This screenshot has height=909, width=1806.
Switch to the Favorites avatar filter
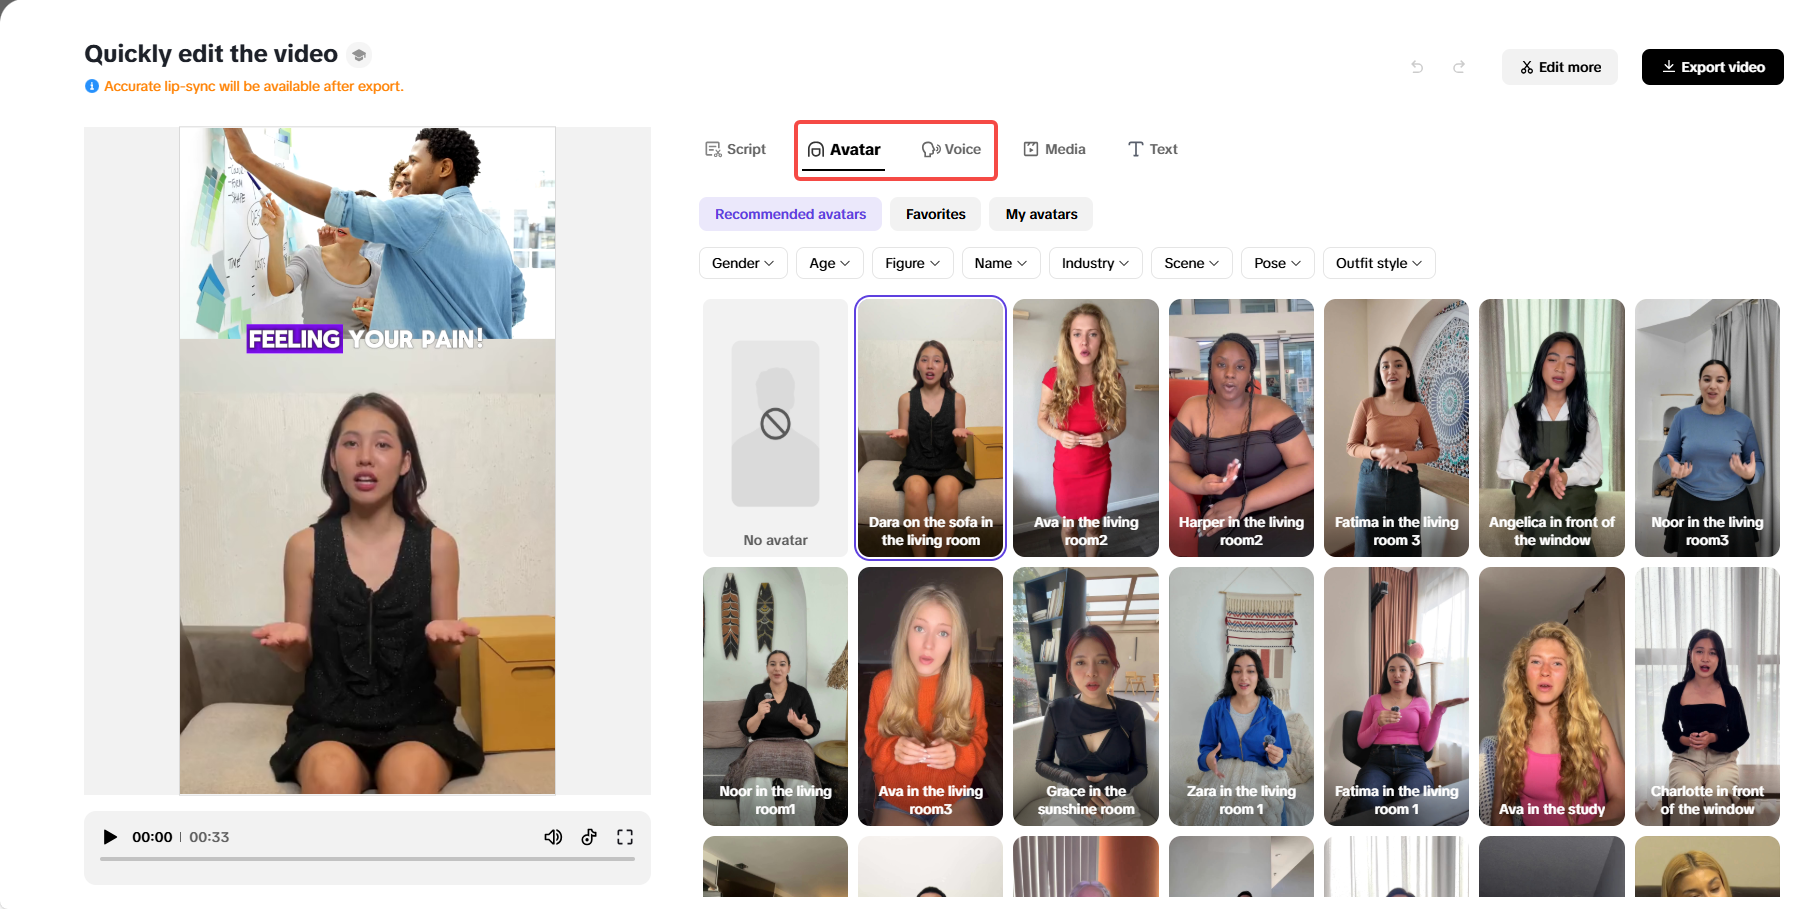[934, 214]
